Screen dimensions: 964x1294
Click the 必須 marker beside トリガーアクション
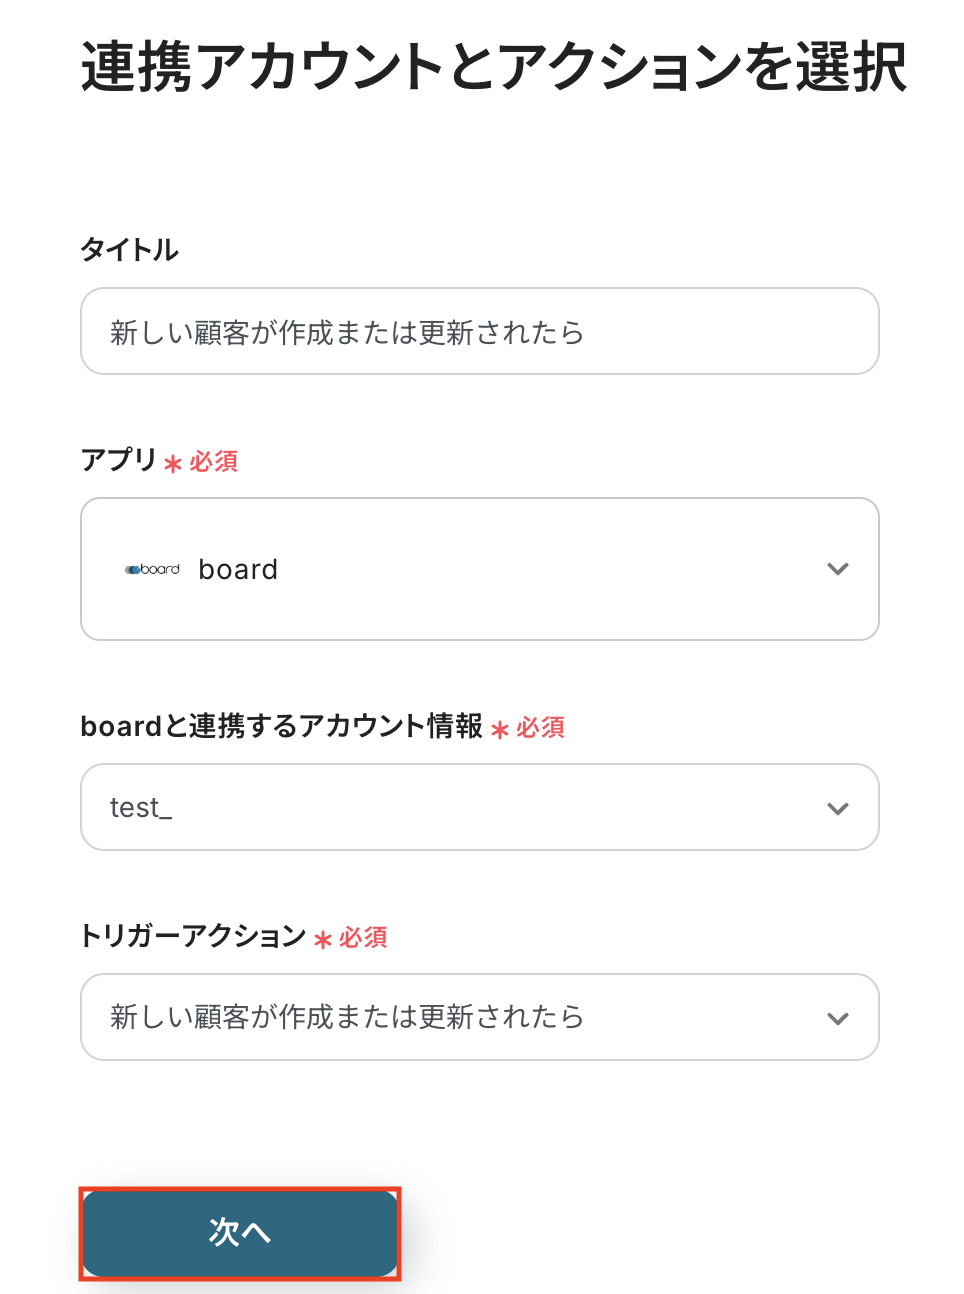coord(363,937)
